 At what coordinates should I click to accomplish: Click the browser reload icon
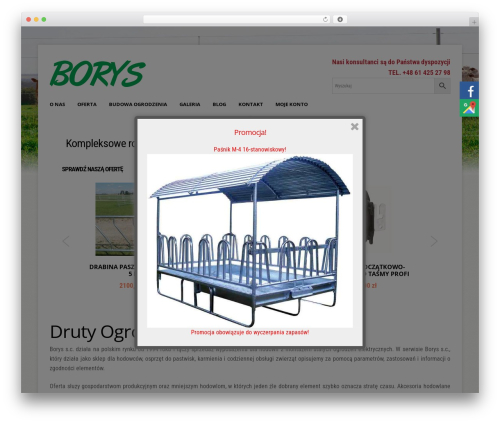(325, 19)
